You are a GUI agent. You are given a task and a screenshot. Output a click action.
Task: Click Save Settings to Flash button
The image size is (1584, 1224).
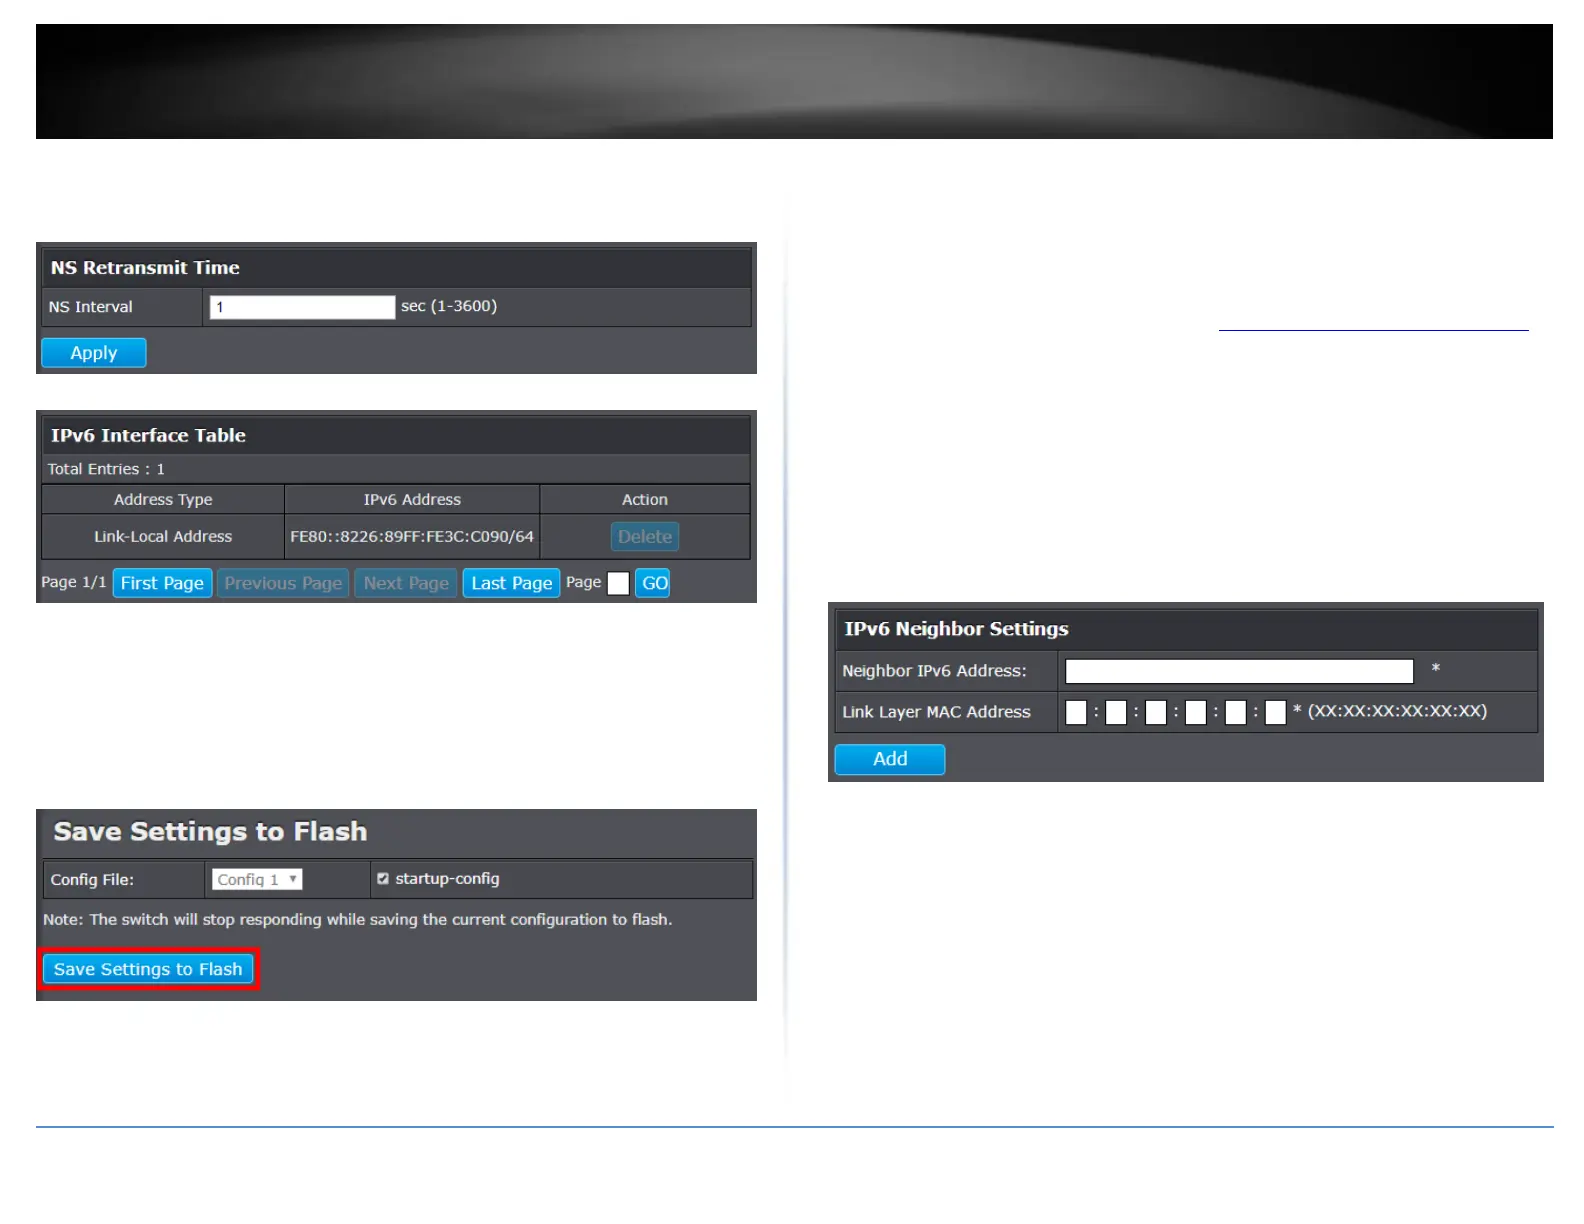(148, 969)
